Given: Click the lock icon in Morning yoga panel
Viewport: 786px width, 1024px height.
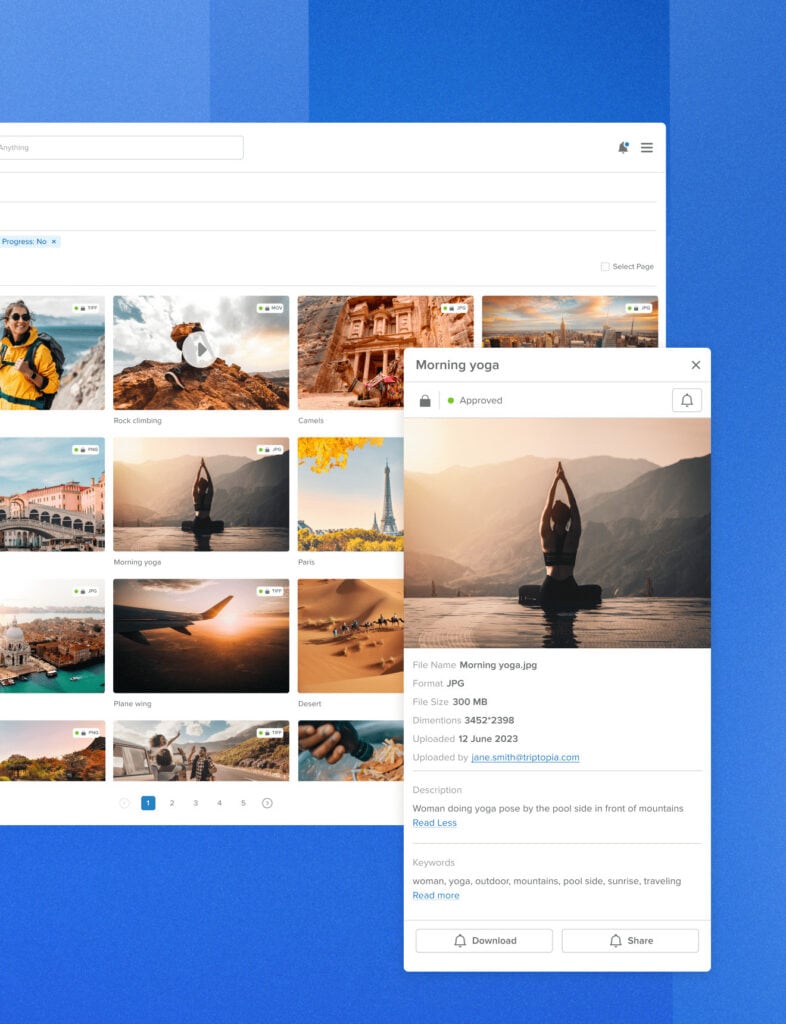Looking at the screenshot, I should coord(425,401).
